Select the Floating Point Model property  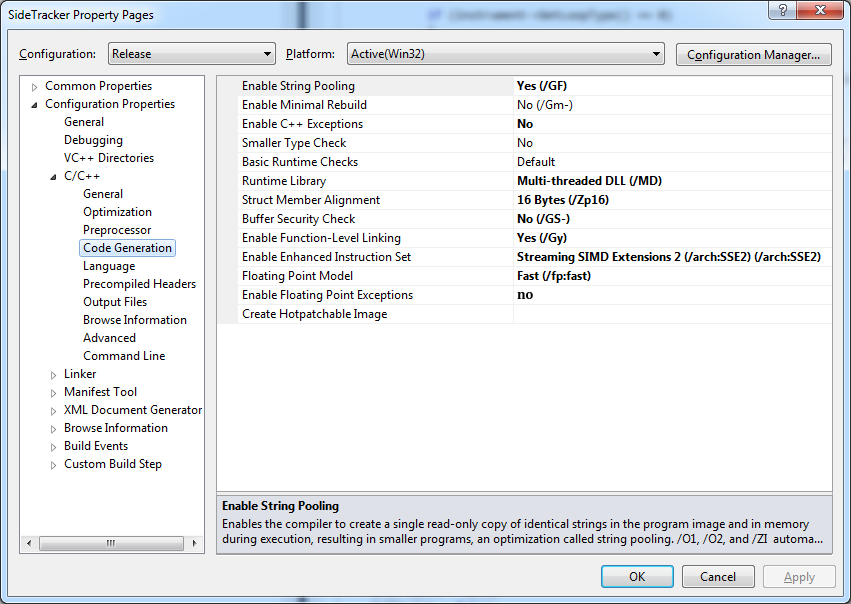coord(297,276)
